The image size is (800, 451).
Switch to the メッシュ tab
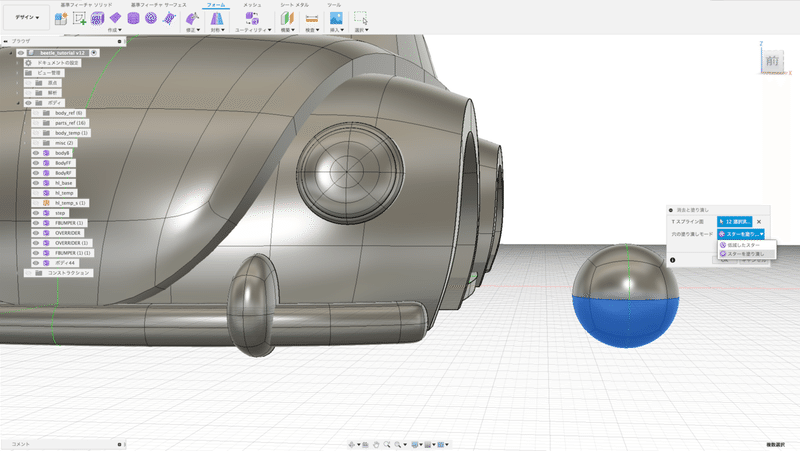[253, 5]
